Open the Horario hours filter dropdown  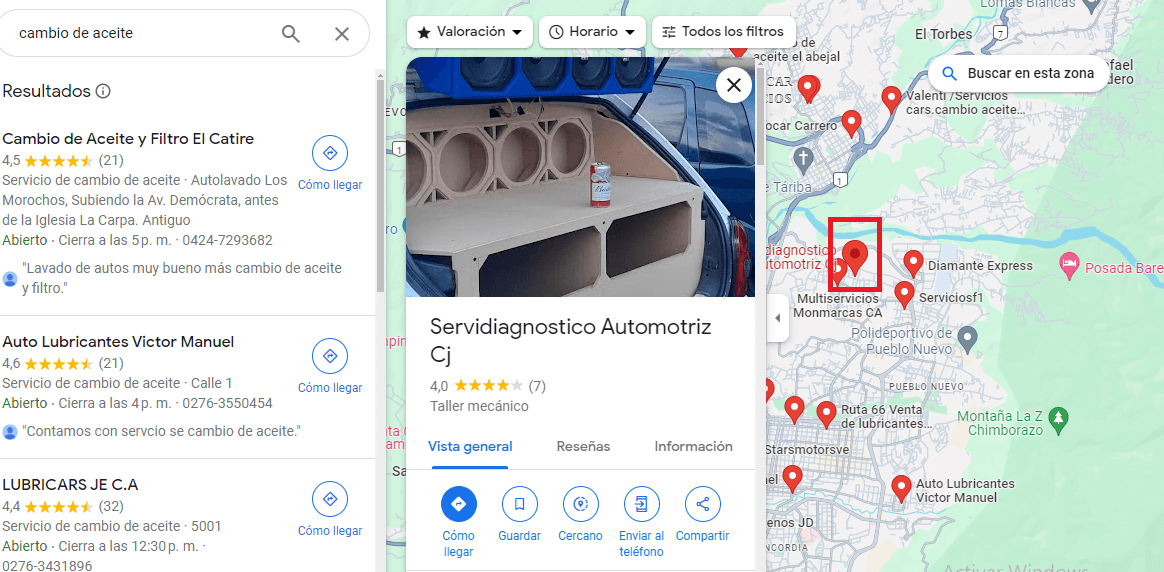(592, 32)
